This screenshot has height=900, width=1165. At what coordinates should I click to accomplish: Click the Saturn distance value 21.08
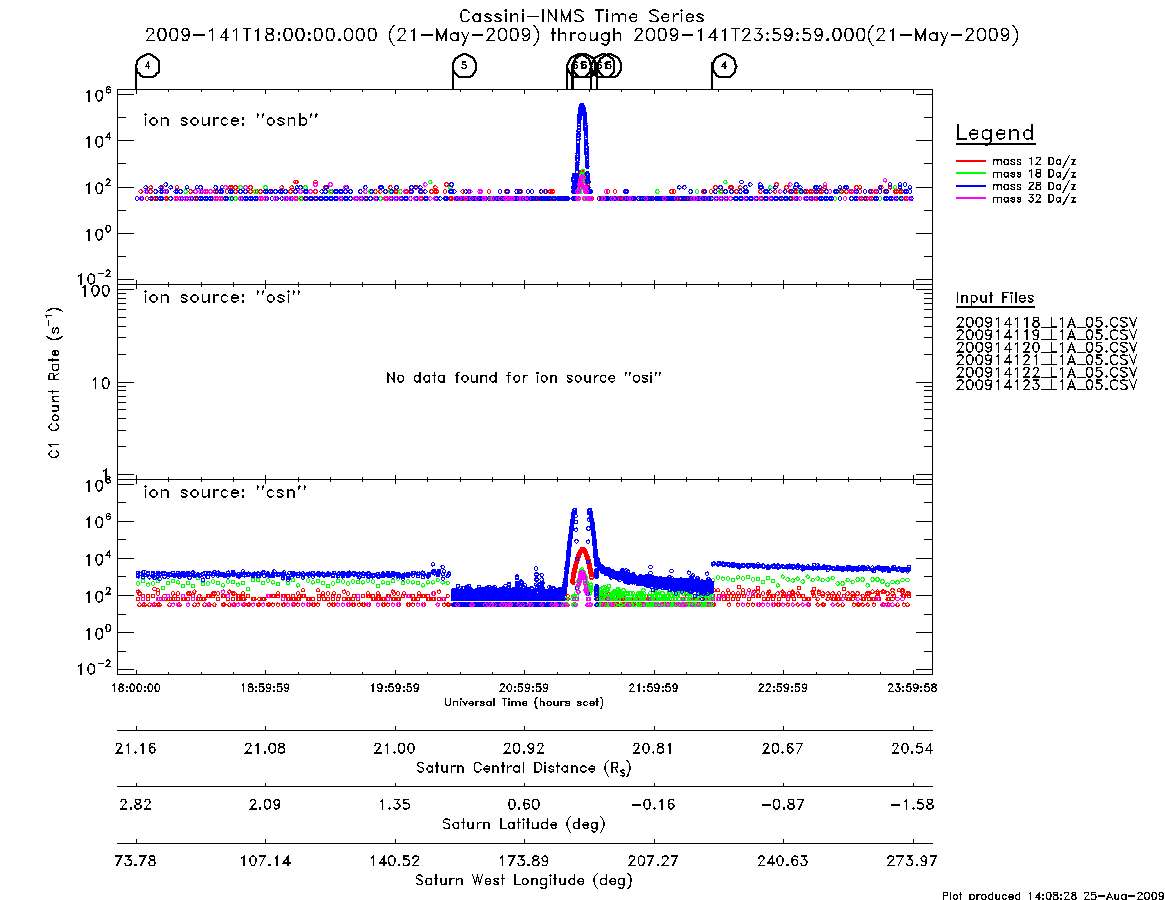click(x=265, y=748)
